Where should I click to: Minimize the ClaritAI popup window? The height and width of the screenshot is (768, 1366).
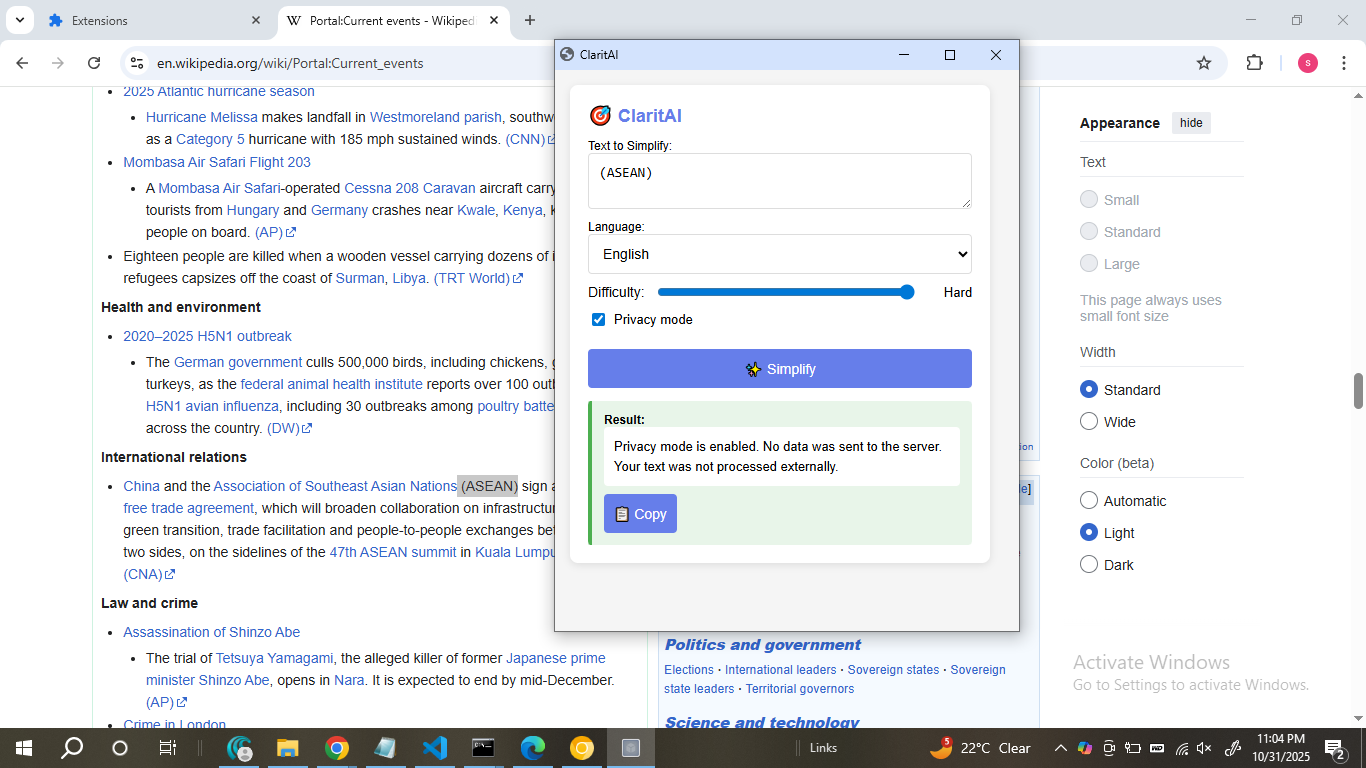coord(904,55)
